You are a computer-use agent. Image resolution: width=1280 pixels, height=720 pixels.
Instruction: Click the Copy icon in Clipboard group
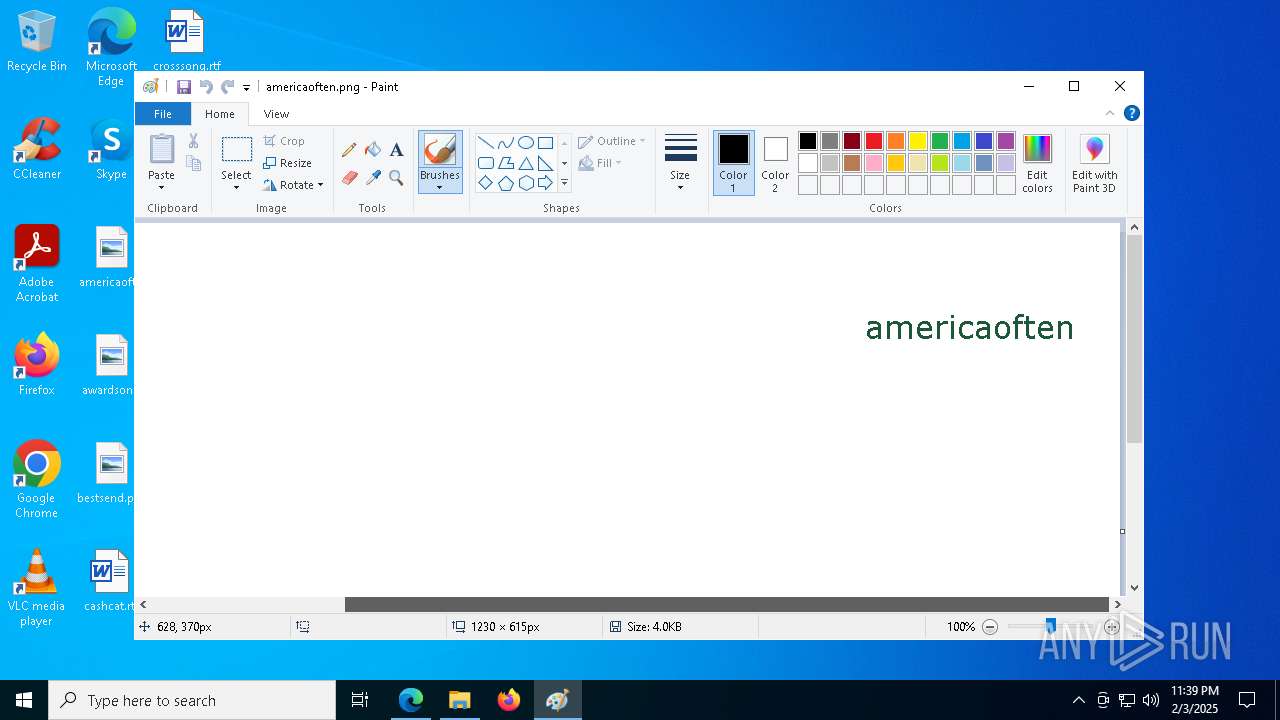click(x=194, y=163)
